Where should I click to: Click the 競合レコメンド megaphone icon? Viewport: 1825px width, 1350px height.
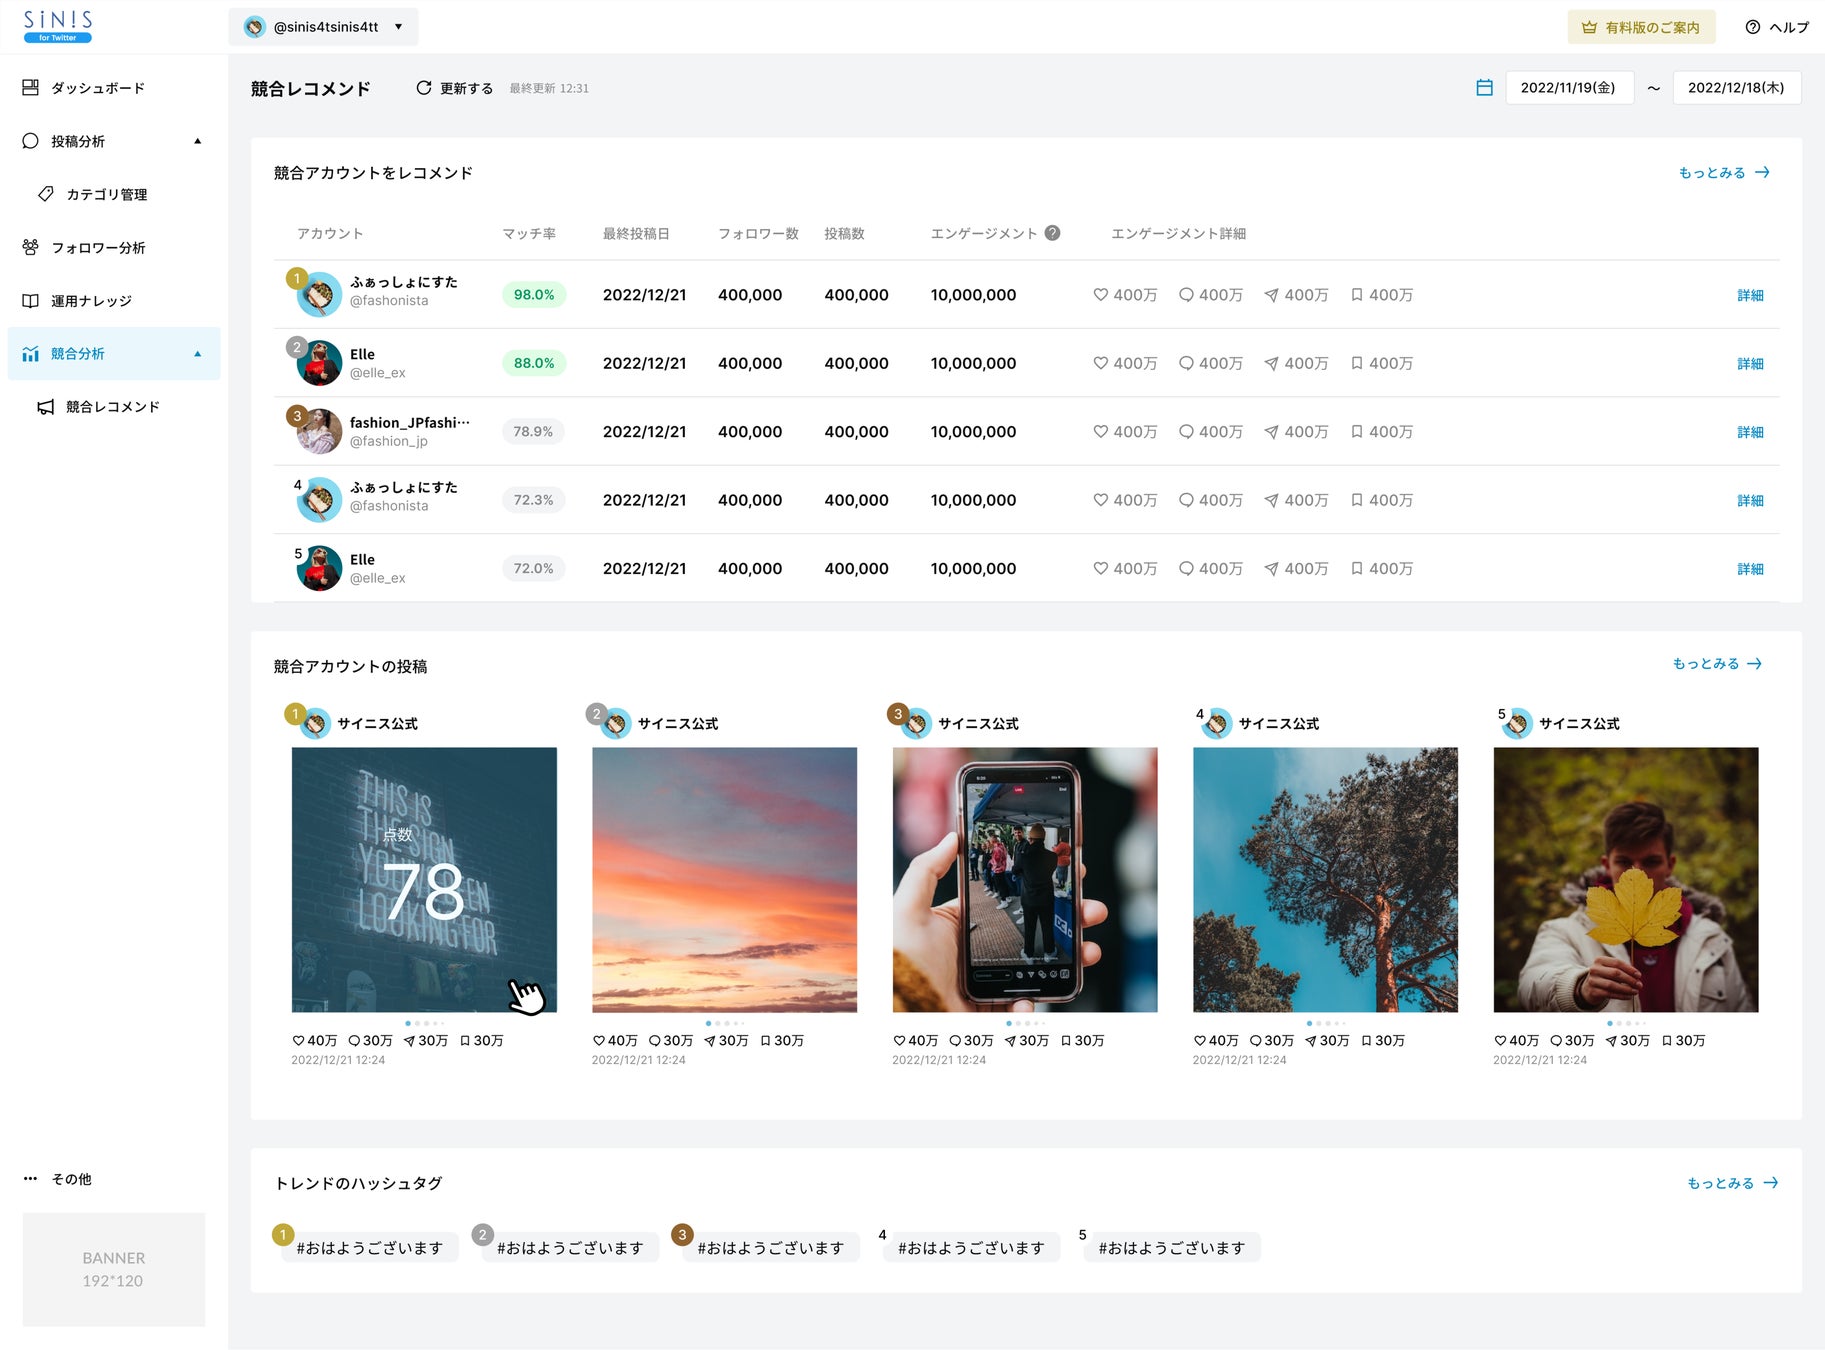tap(46, 407)
